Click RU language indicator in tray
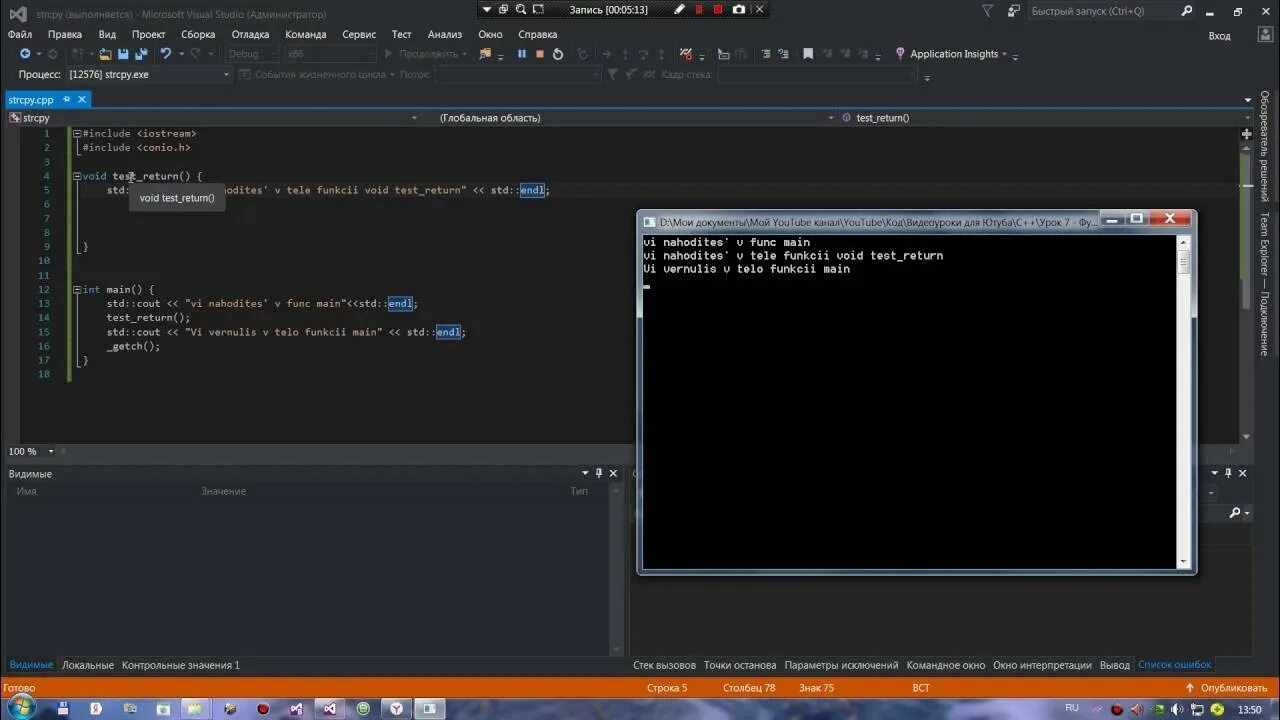Screen dimensions: 1280x720 click(x=1072, y=708)
